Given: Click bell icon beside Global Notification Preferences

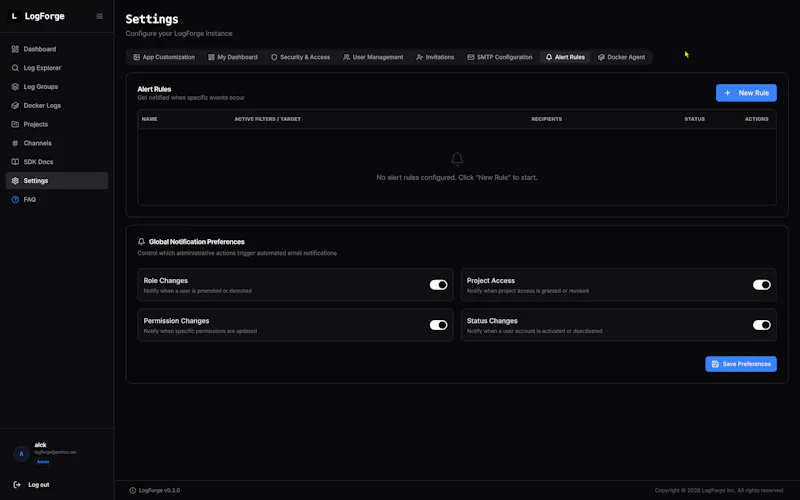Looking at the screenshot, I should click(141, 242).
